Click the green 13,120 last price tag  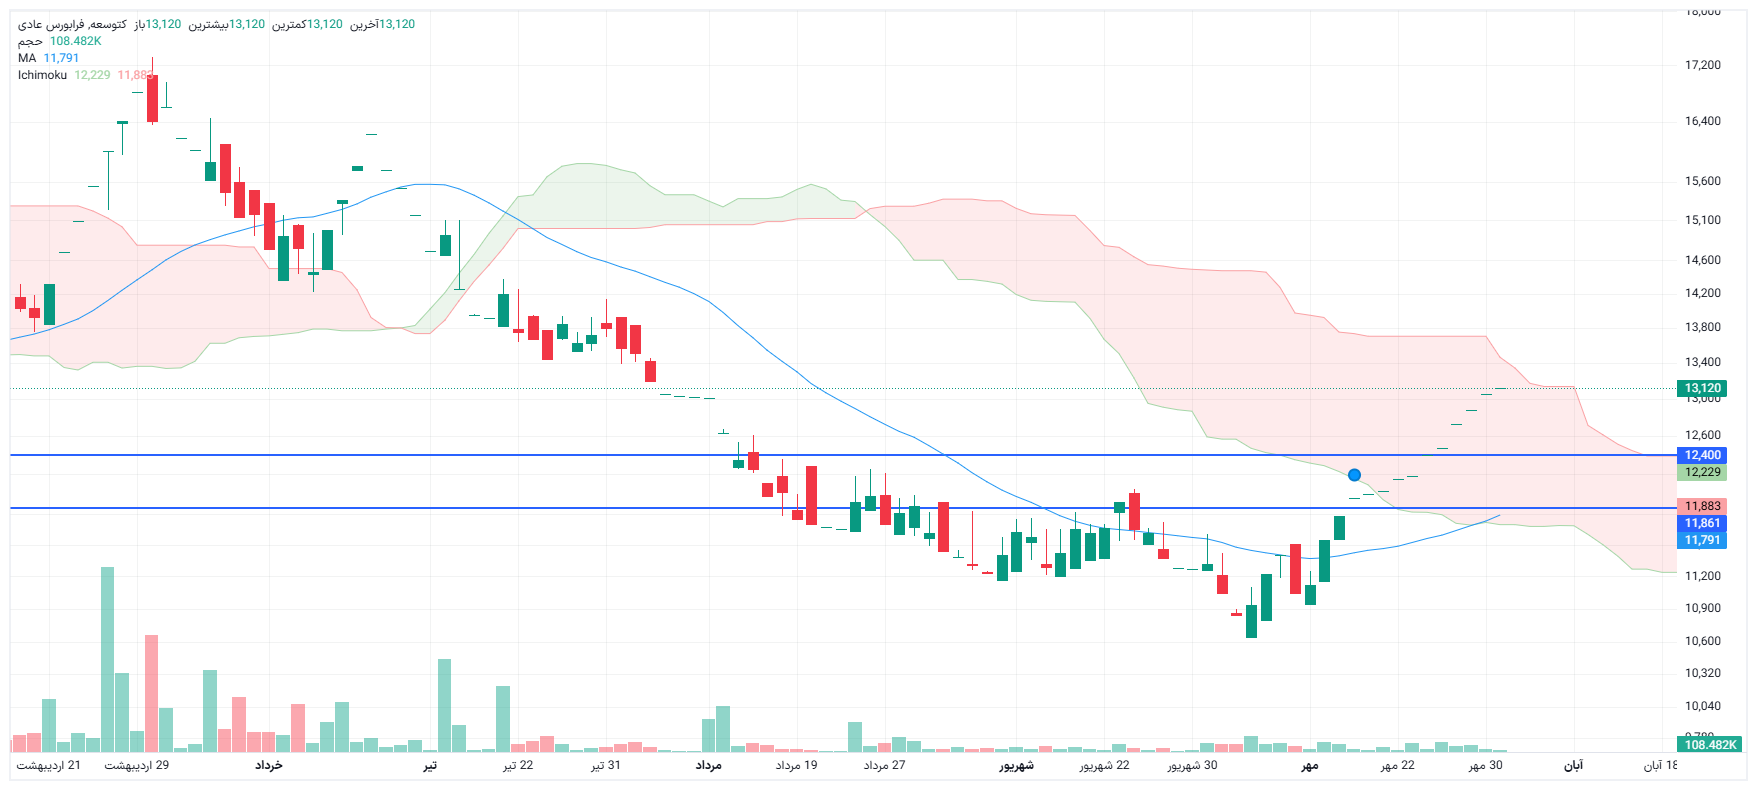(1702, 388)
